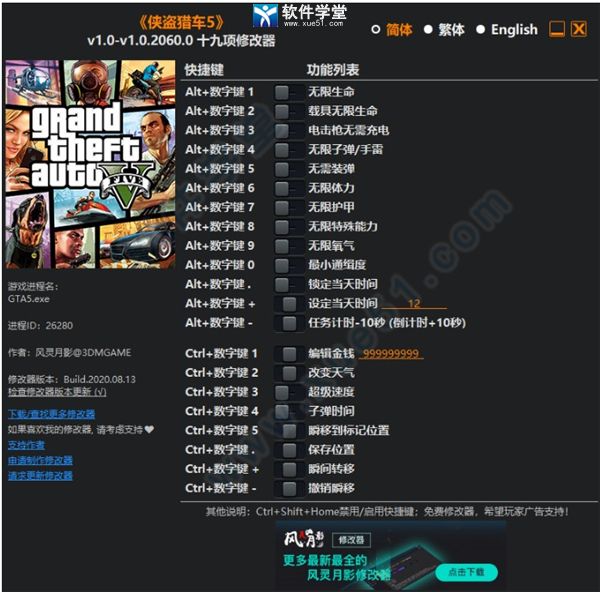
Task: Click the 支持作者 support author link
Action: tap(26, 445)
